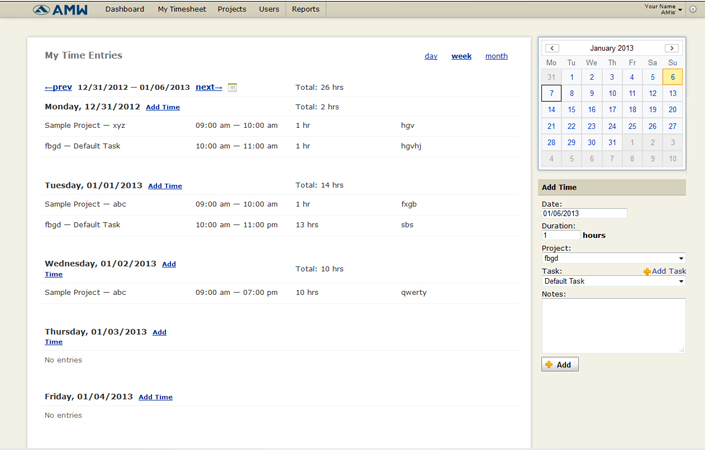Open My Timesheet menu
Viewport: 705px width, 450px height.
182,9
